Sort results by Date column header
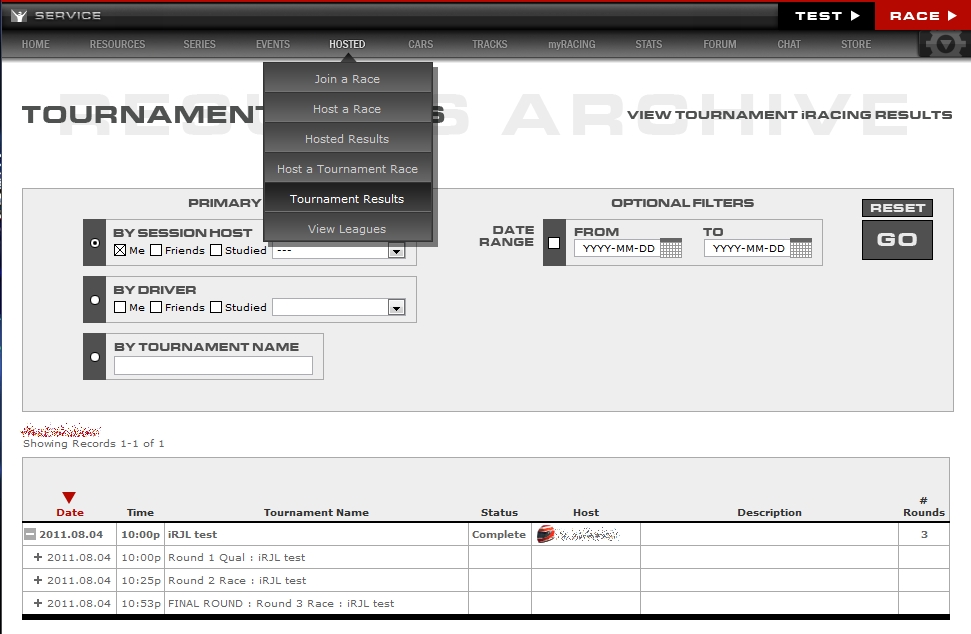Viewport: 971px width, 634px height. click(70, 512)
